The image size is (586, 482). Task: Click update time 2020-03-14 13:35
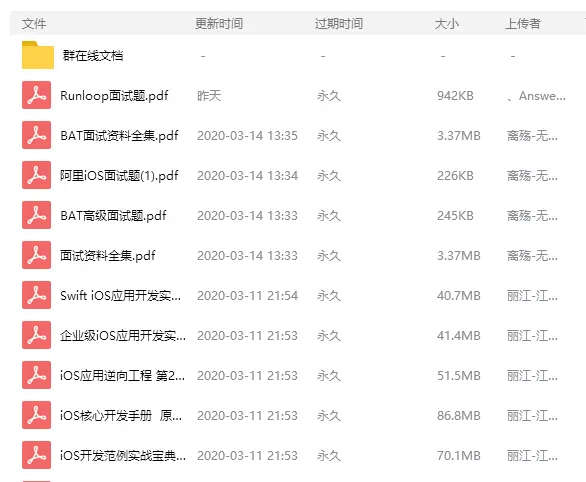[x=247, y=136]
